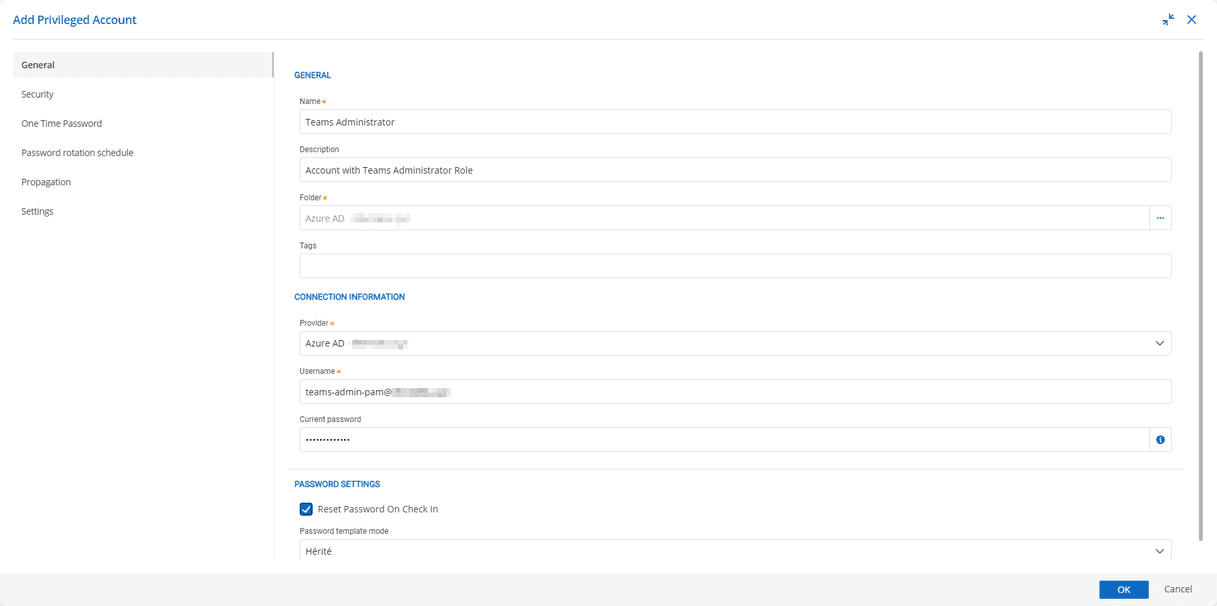Collapse the dialog with the shrink-arrows icon
The height and width of the screenshot is (606, 1217).
coord(1167,19)
